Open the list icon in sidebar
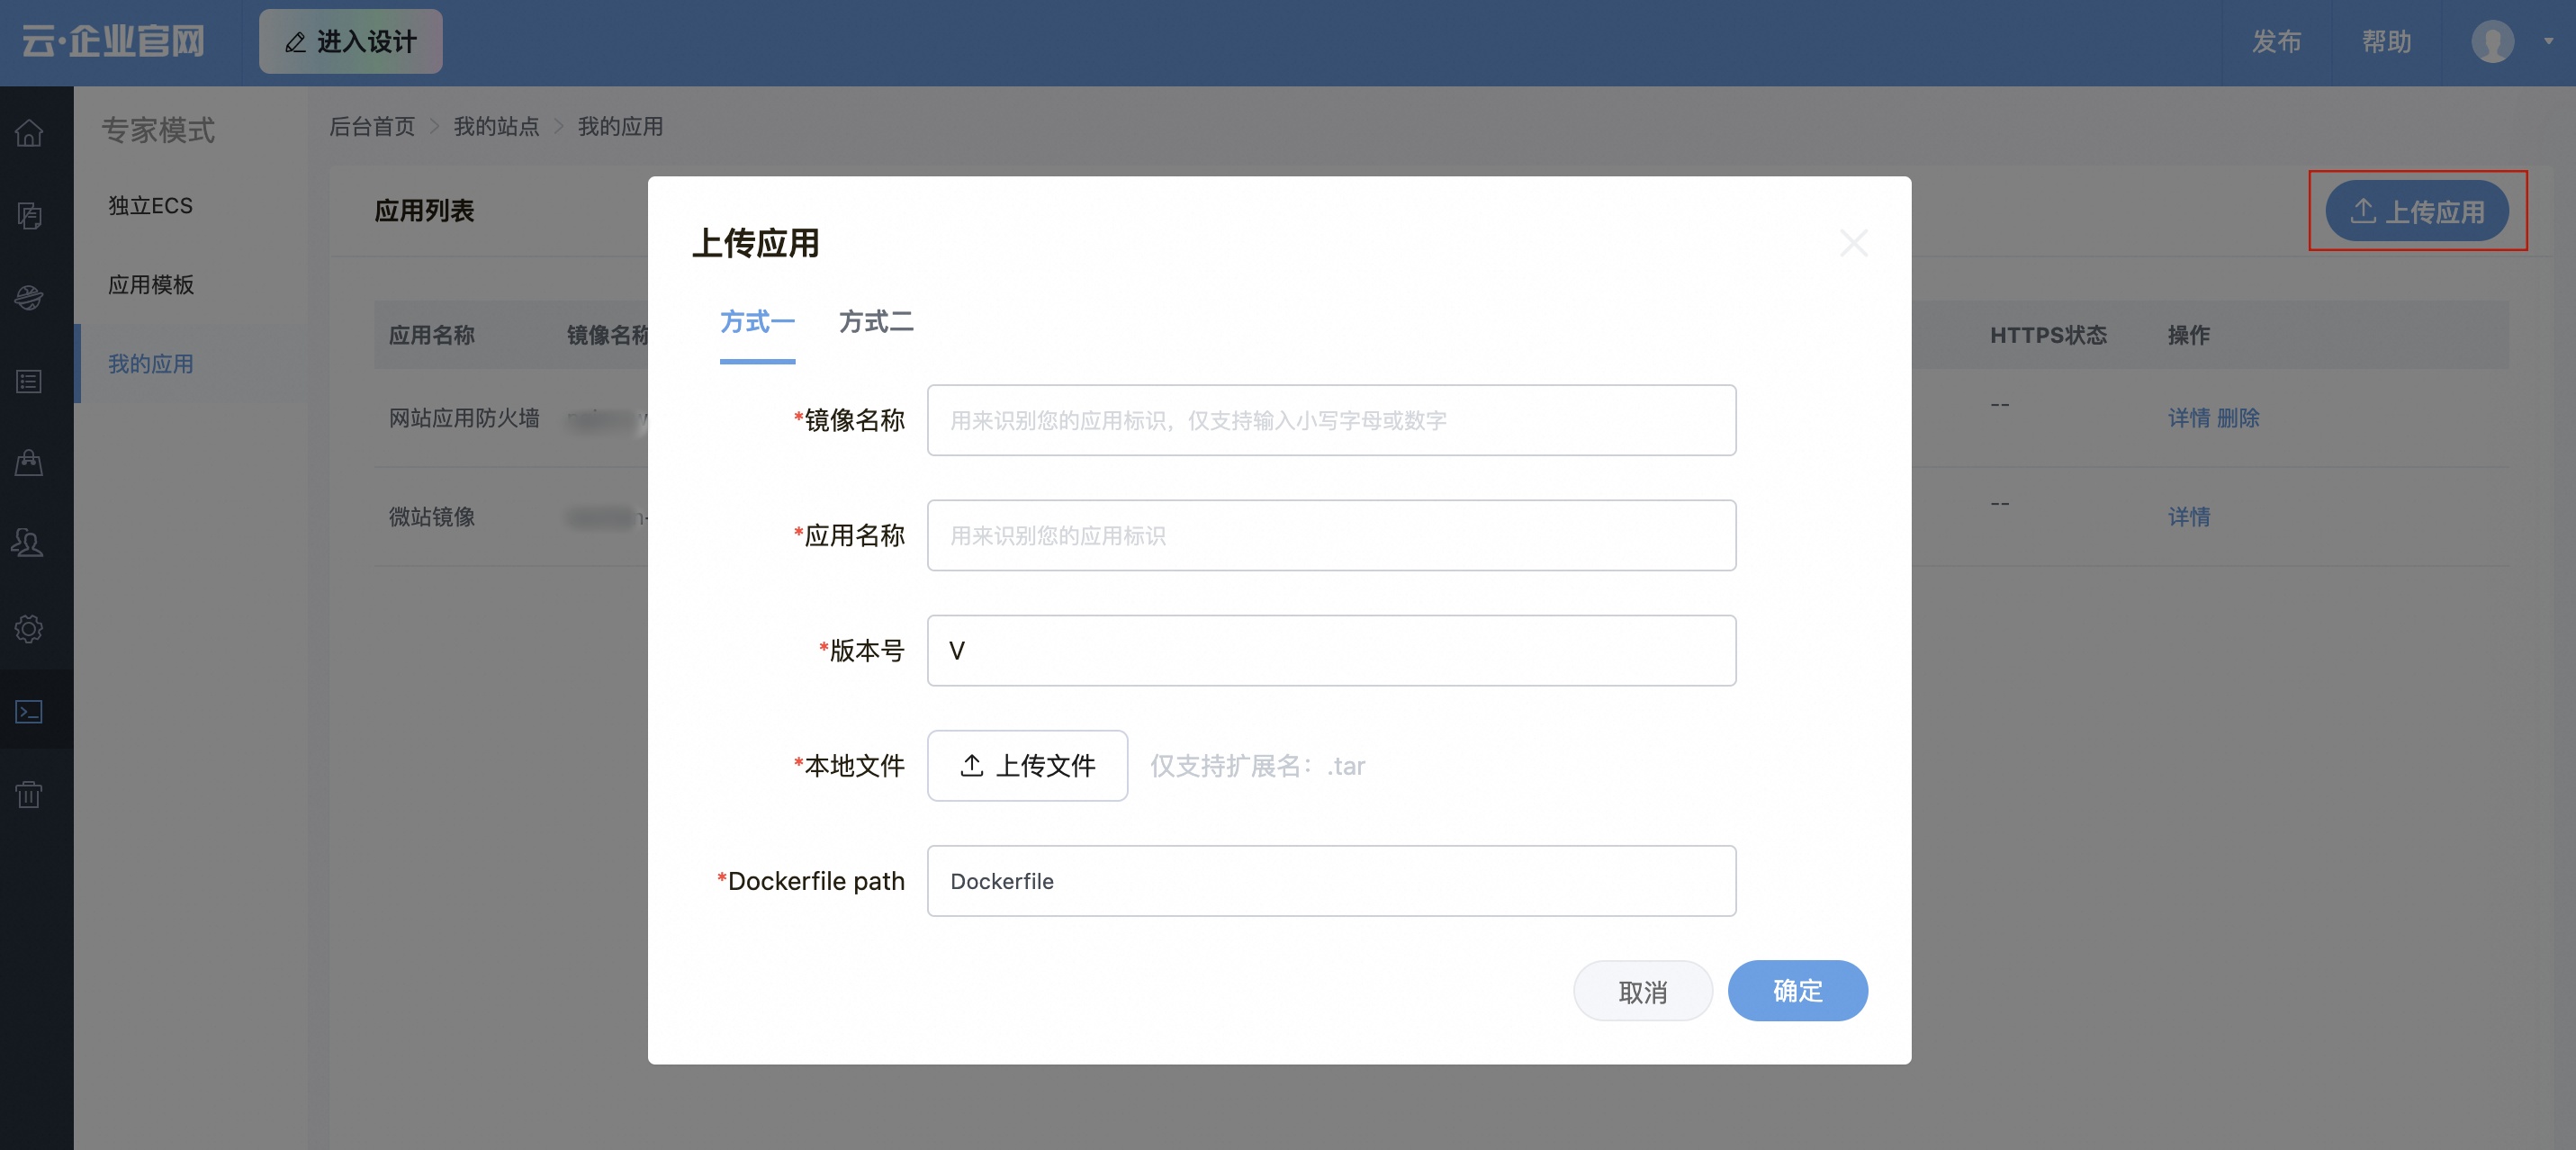The height and width of the screenshot is (1150, 2576). pos(29,381)
